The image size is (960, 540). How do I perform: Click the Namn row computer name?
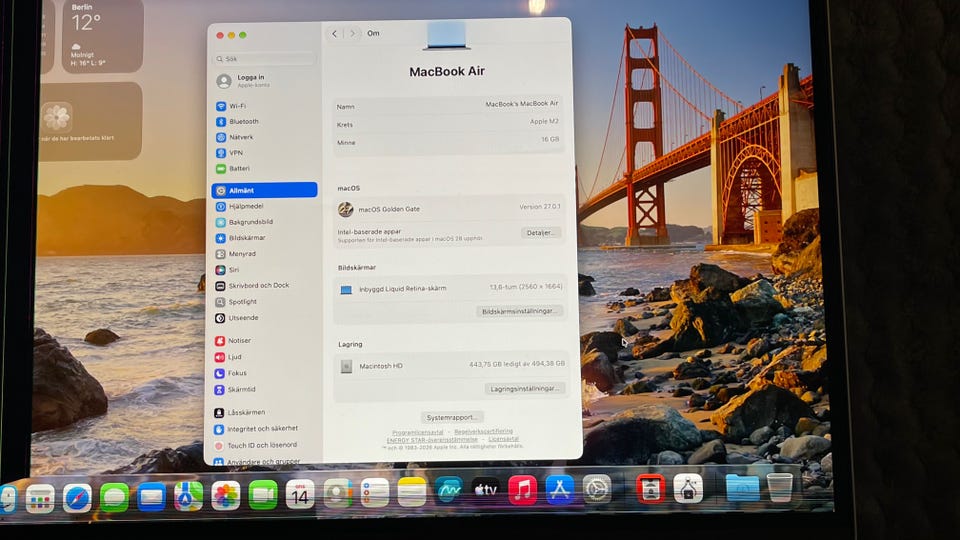[x=448, y=105]
